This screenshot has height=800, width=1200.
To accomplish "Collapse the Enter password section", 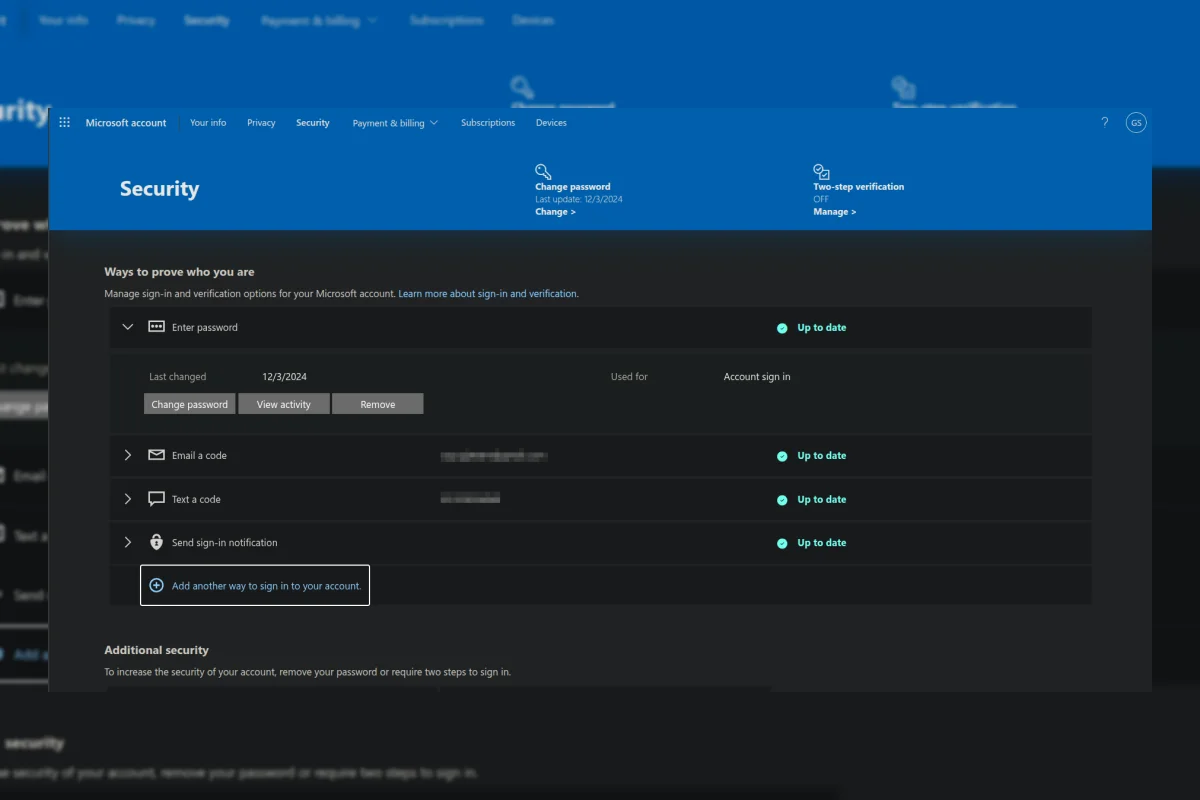I will 127,327.
